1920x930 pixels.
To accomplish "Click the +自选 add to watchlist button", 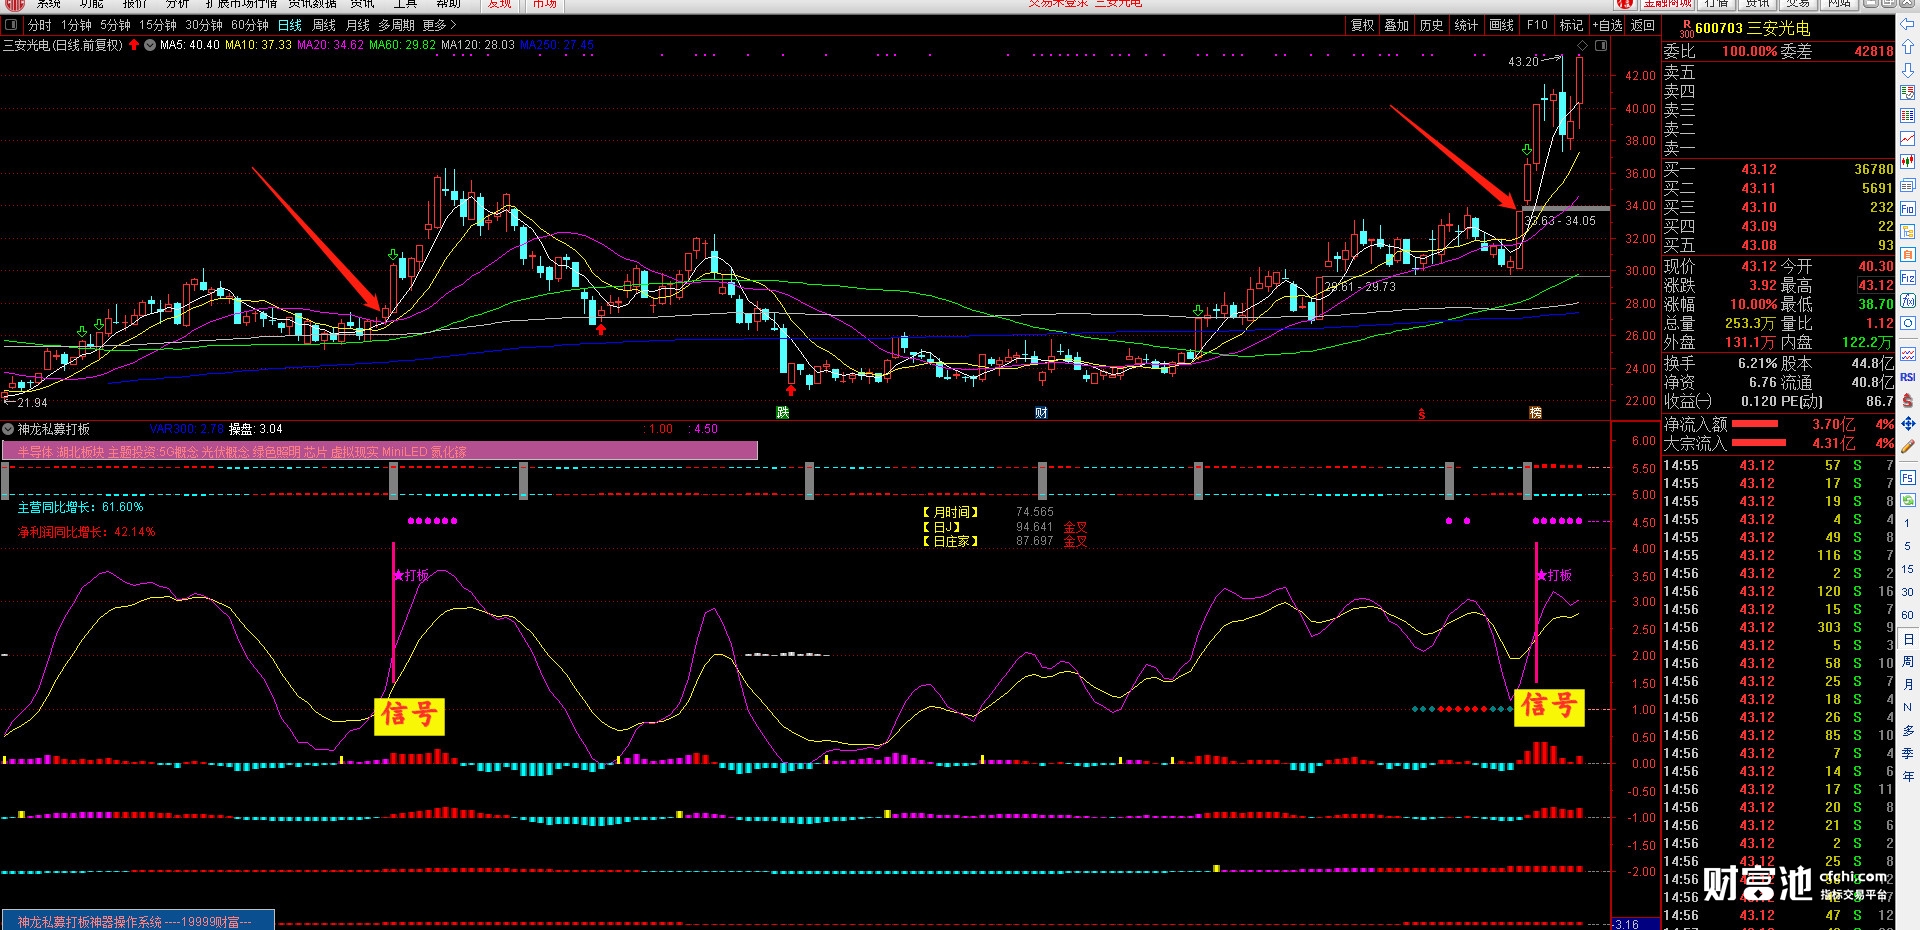I will (x=1607, y=25).
